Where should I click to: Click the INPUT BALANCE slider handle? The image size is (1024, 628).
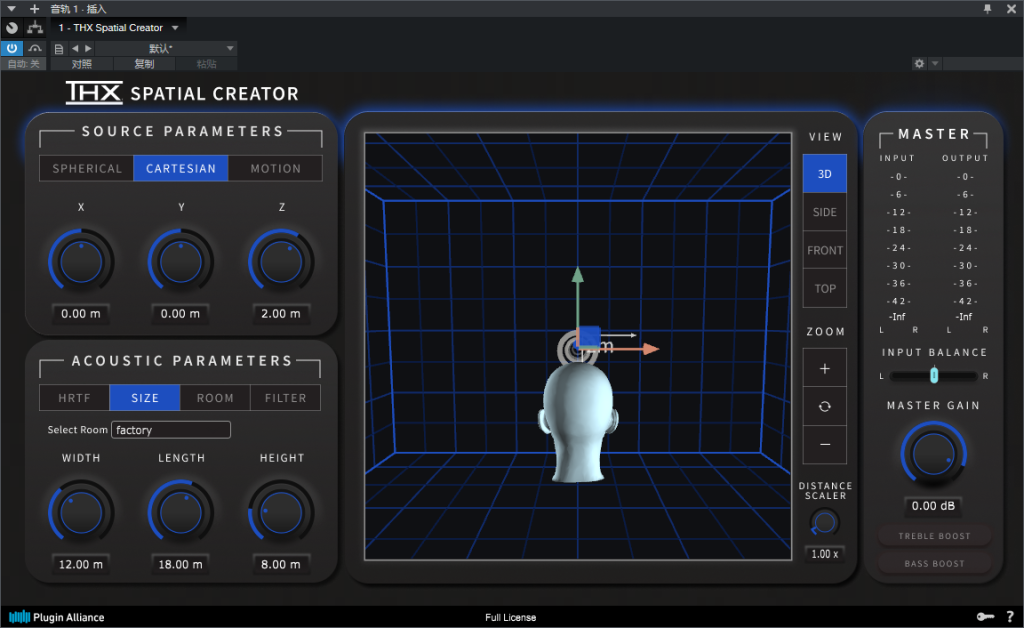pos(934,375)
